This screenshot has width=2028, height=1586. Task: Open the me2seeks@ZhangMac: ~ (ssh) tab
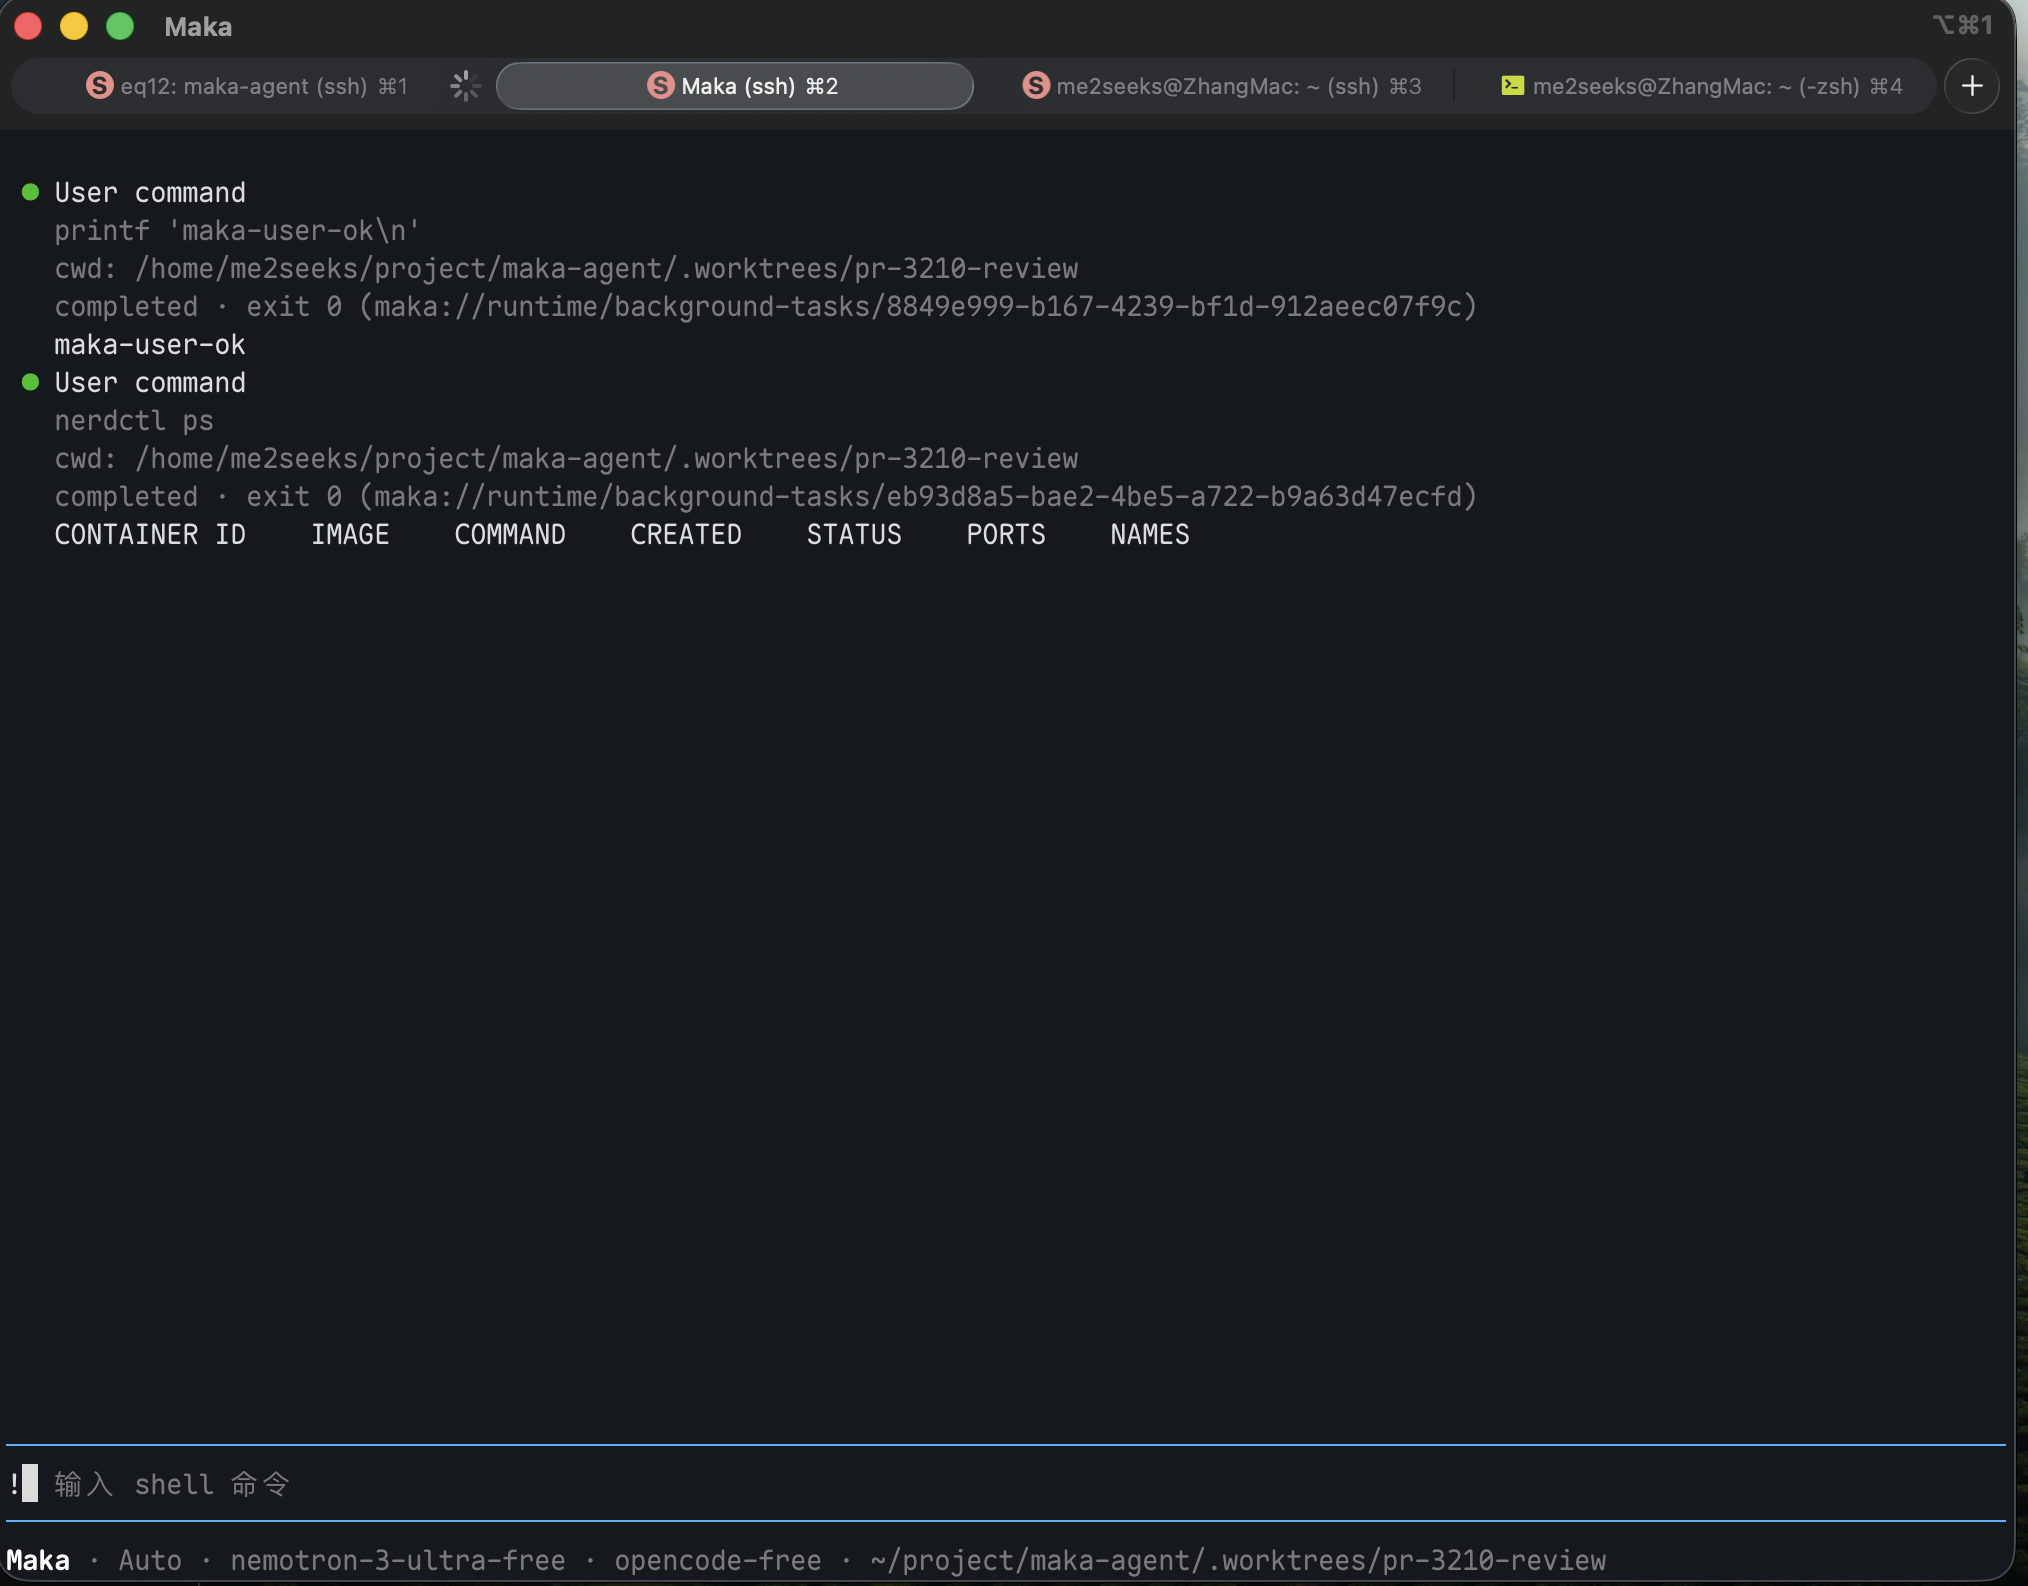tap(1221, 86)
